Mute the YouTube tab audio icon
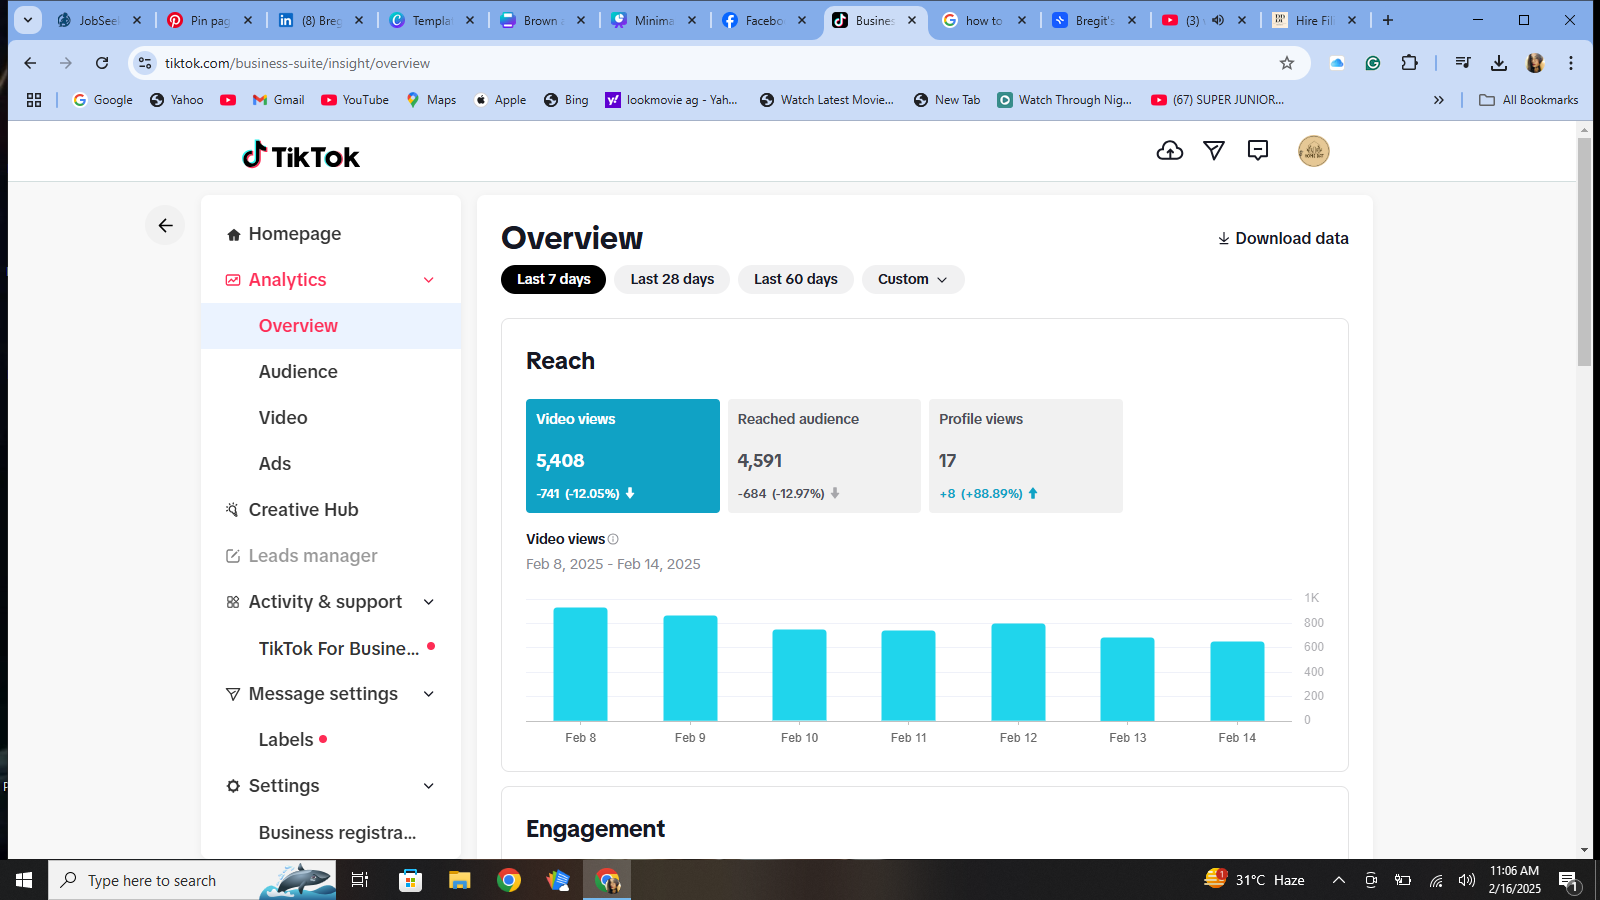The image size is (1600, 900). 1218,20
